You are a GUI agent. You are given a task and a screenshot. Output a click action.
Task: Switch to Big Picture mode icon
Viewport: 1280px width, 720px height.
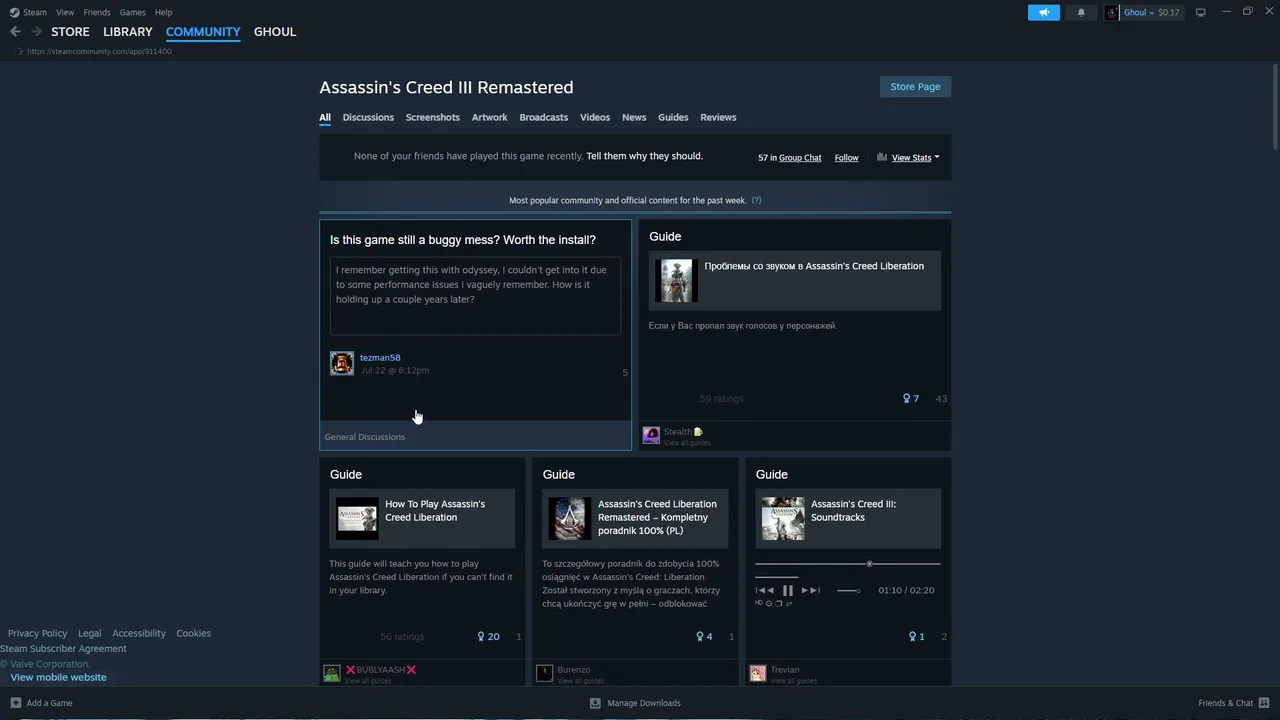tap(1201, 12)
